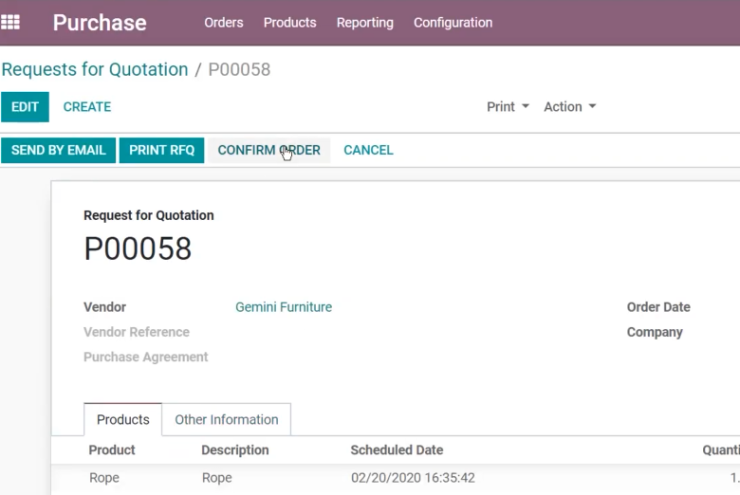Screen dimensions: 740x495
Task: Click the CREATE button
Action: (x=87, y=107)
